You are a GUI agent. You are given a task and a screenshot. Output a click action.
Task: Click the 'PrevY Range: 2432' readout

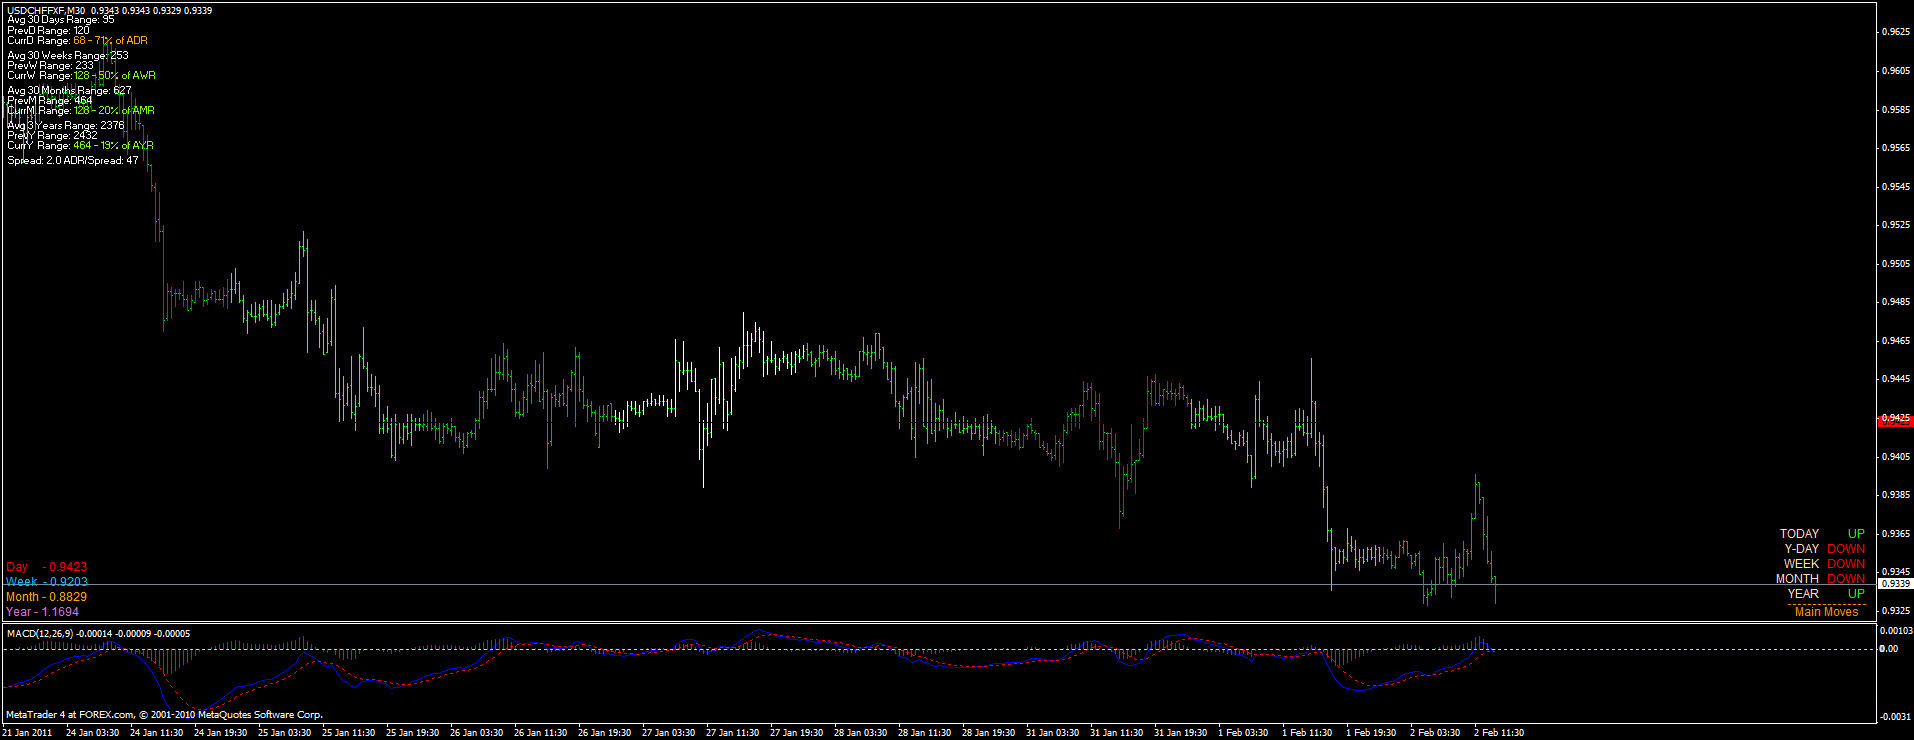52,136
